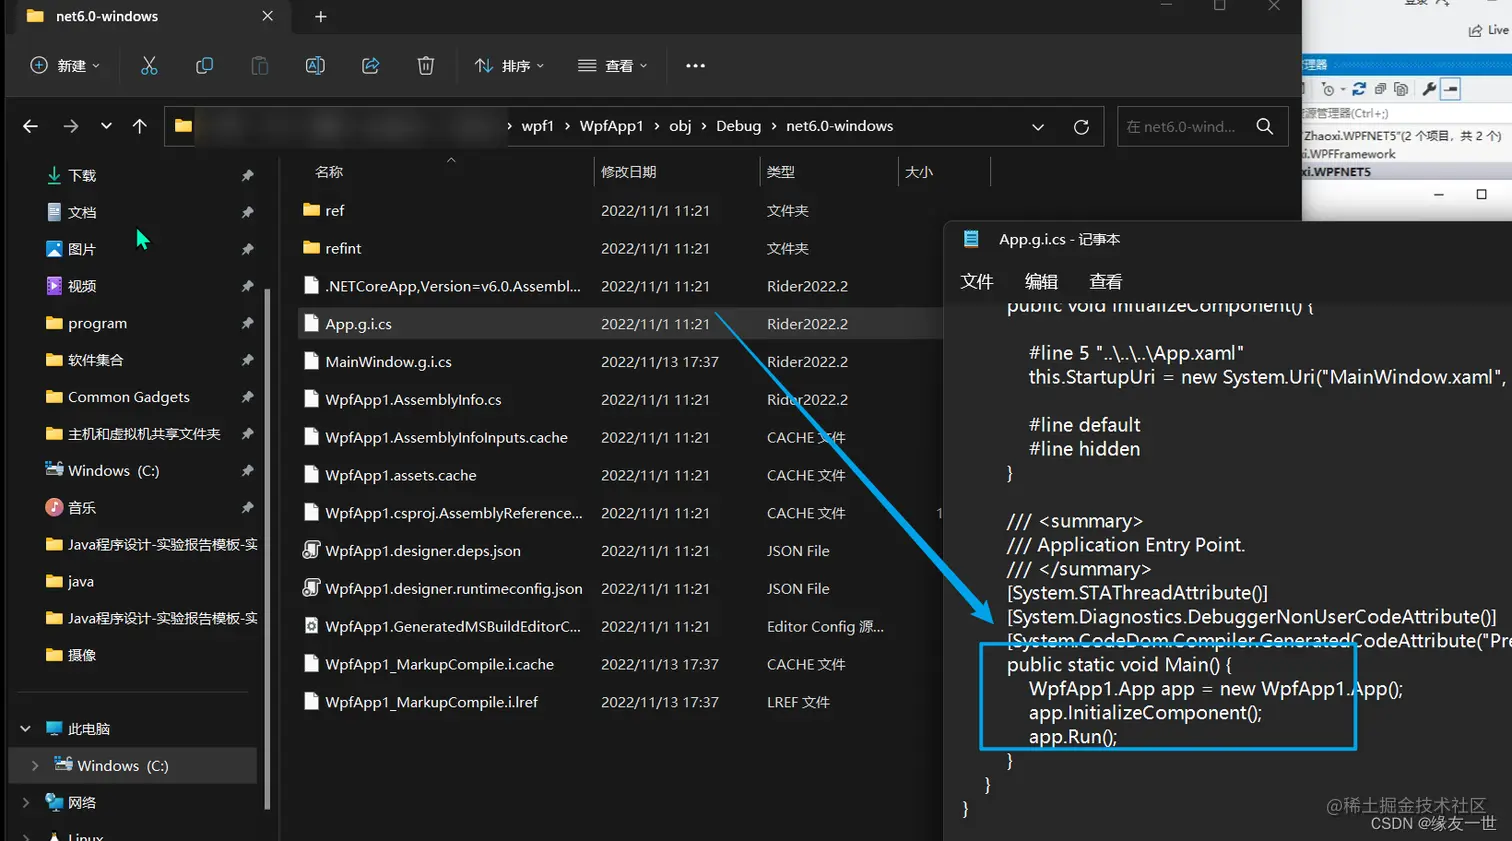Collapse the 此电脑 tree node
The image size is (1512, 841).
25,729
